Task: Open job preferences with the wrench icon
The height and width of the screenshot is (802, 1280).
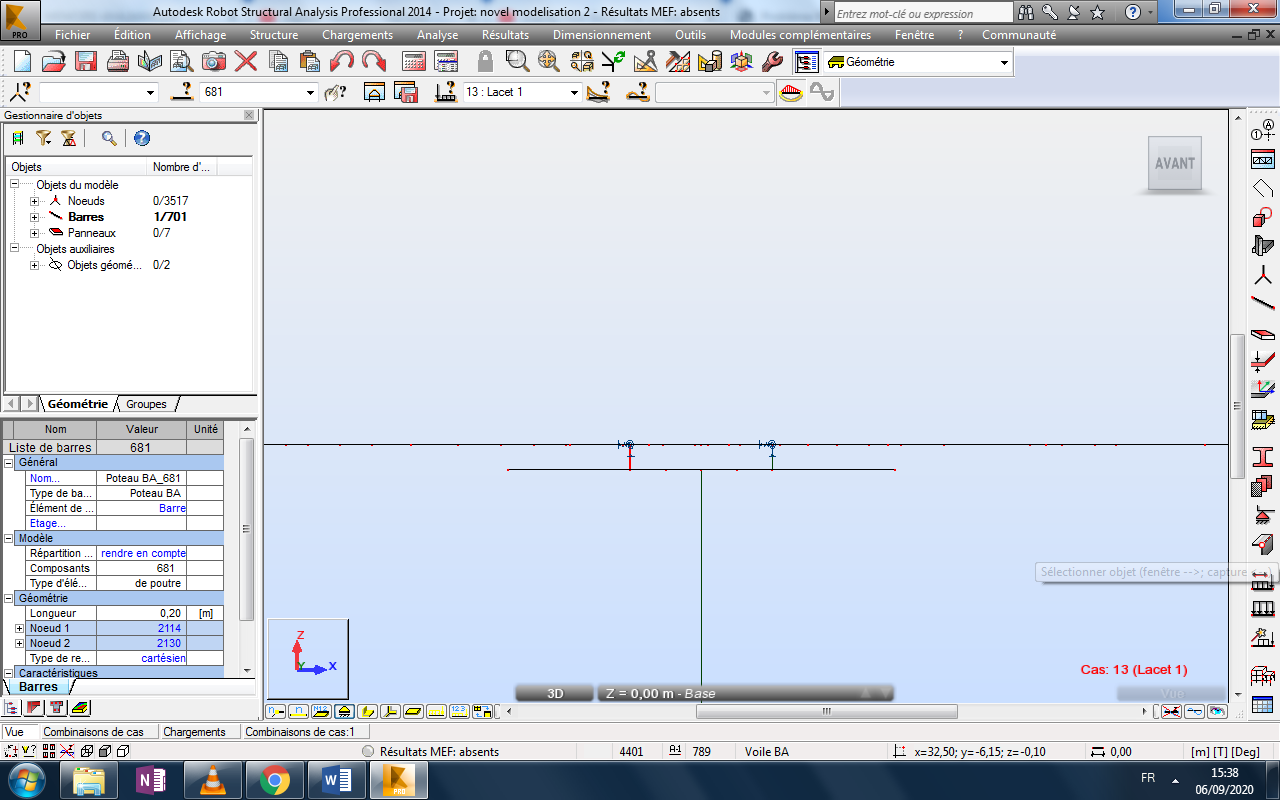Action: pyautogui.click(x=772, y=61)
